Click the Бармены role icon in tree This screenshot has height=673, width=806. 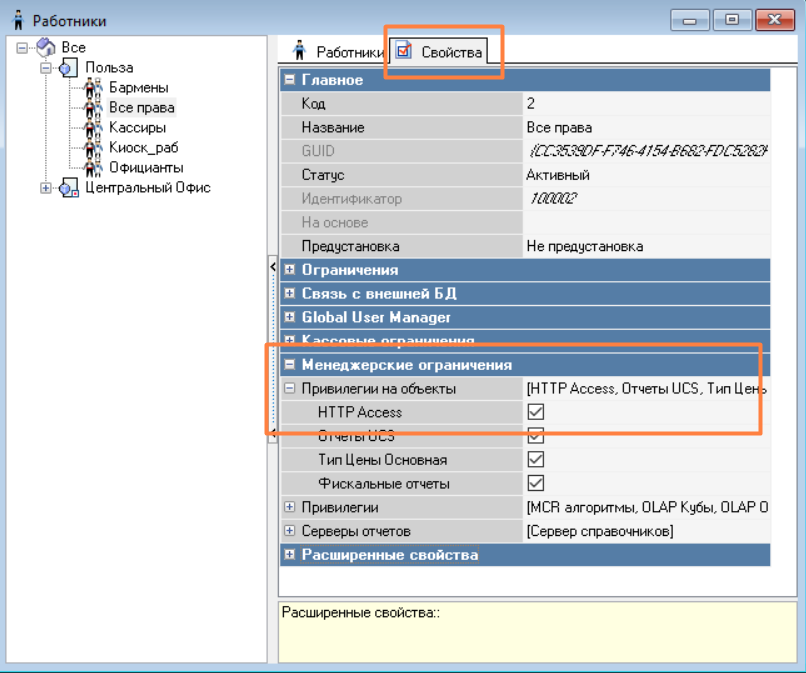click(93, 88)
